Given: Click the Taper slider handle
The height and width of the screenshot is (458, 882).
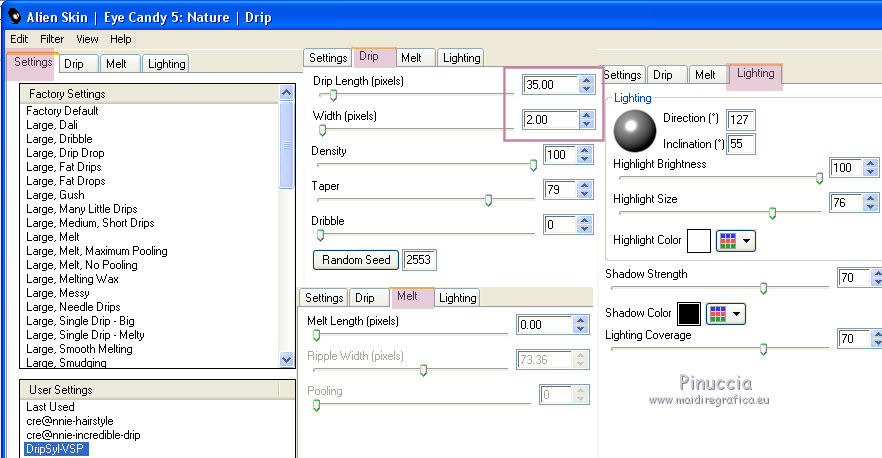Looking at the screenshot, I should [x=488, y=200].
